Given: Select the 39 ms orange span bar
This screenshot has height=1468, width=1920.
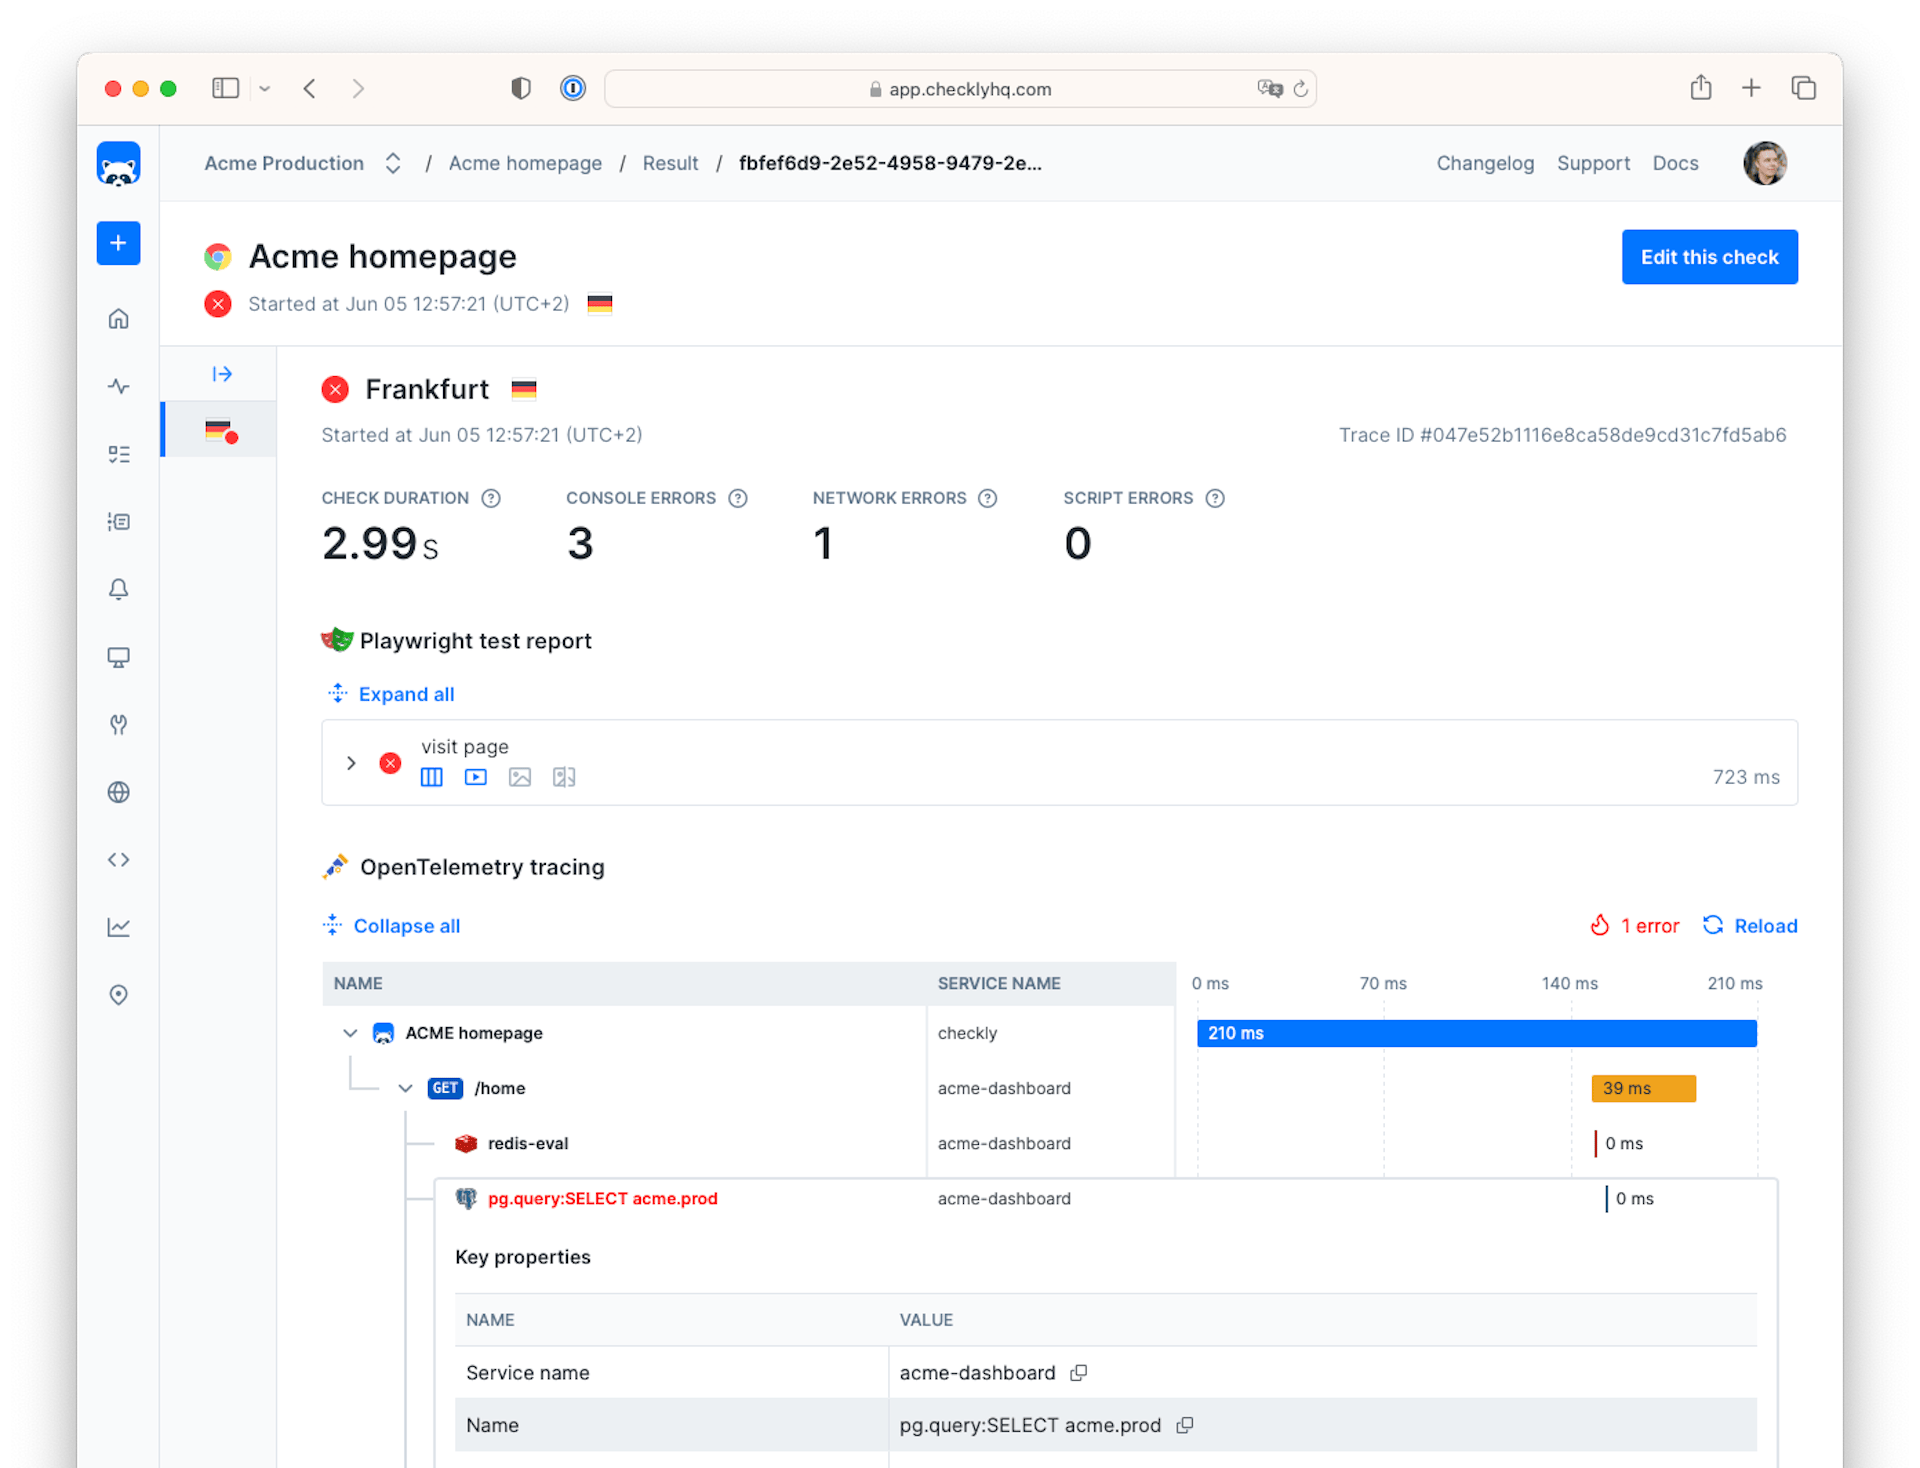Looking at the screenshot, I should pyautogui.click(x=1643, y=1088).
